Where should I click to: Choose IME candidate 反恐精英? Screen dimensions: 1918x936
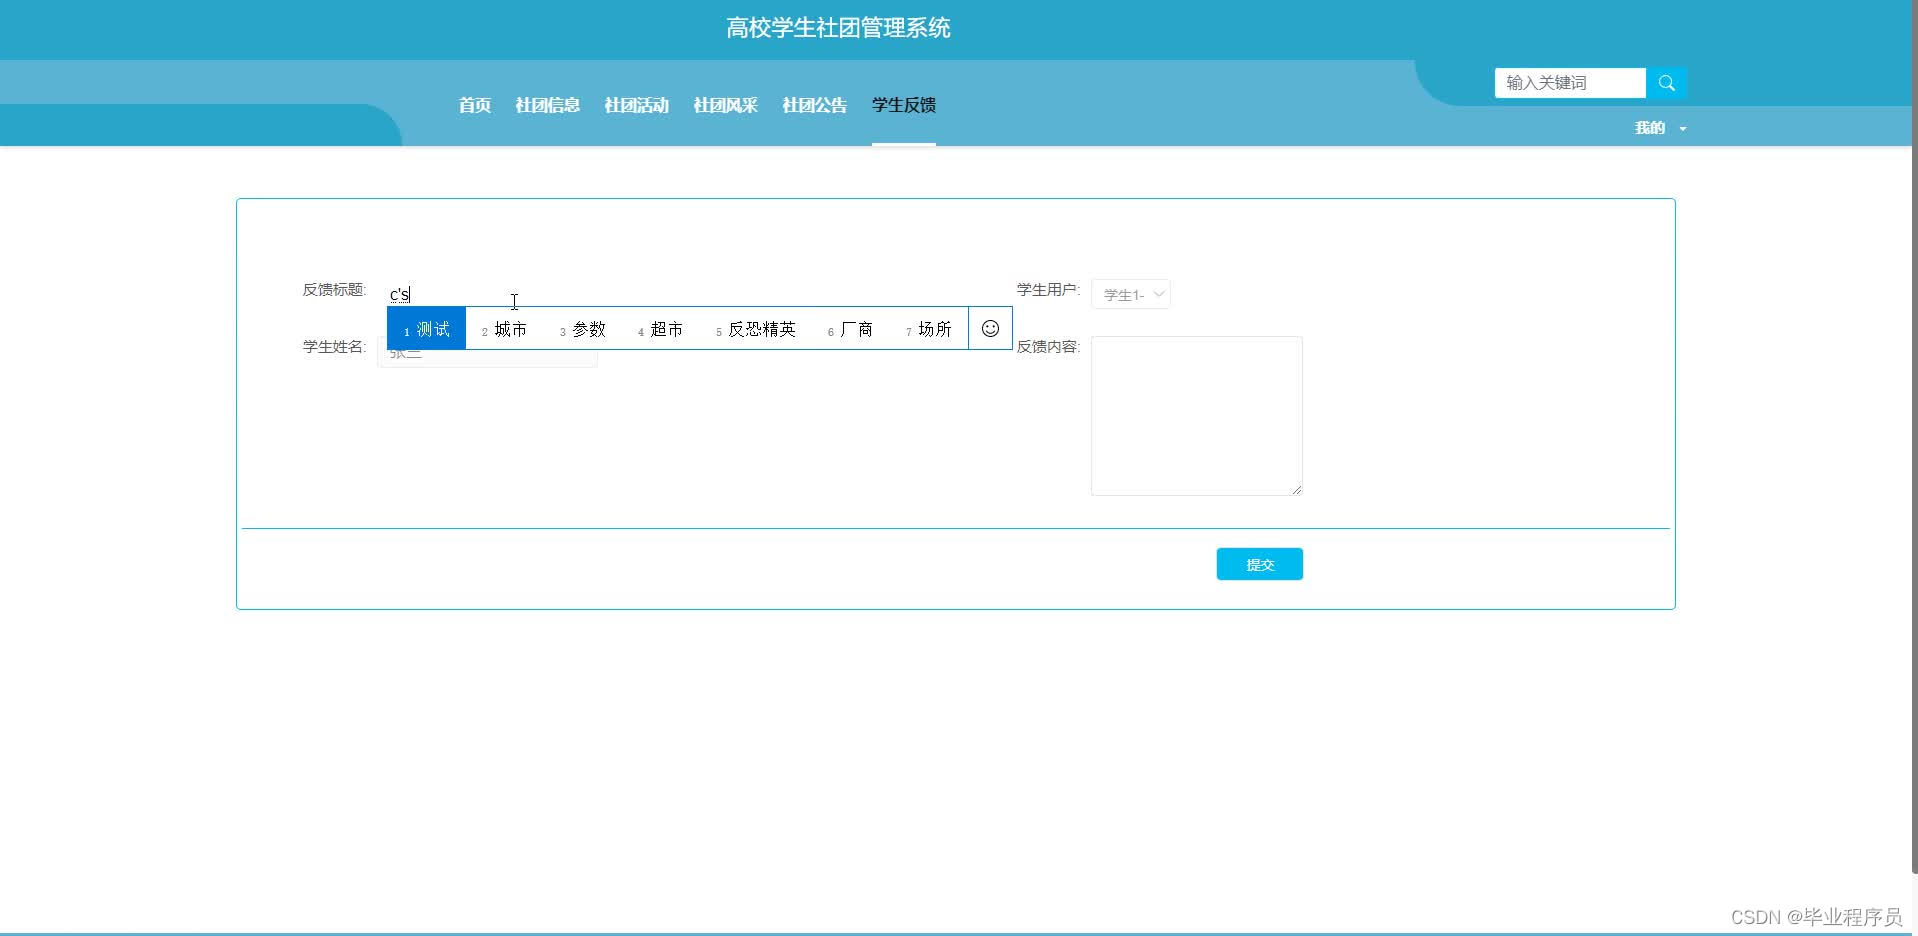[756, 329]
